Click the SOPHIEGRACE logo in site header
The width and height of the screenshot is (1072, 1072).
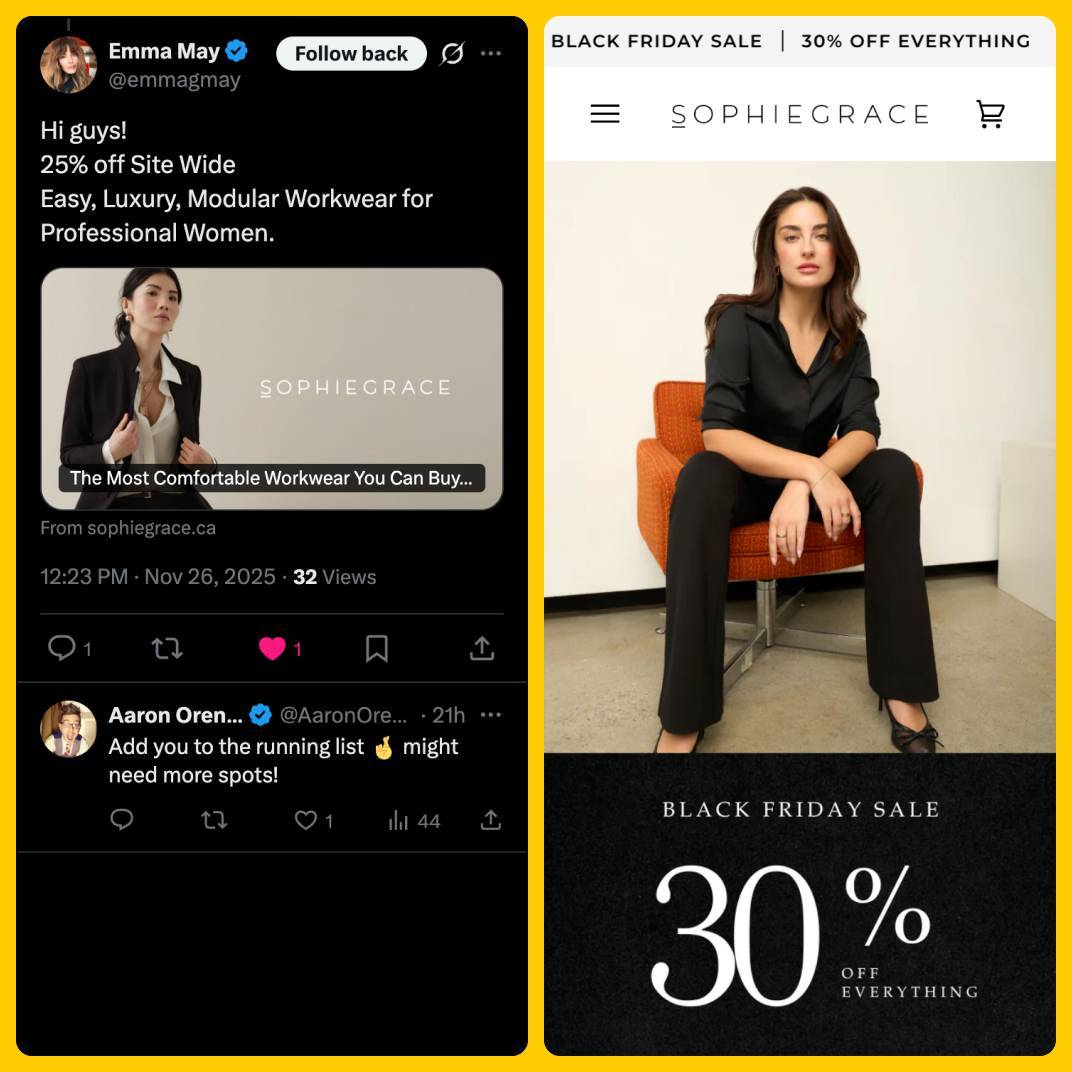click(x=800, y=114)
